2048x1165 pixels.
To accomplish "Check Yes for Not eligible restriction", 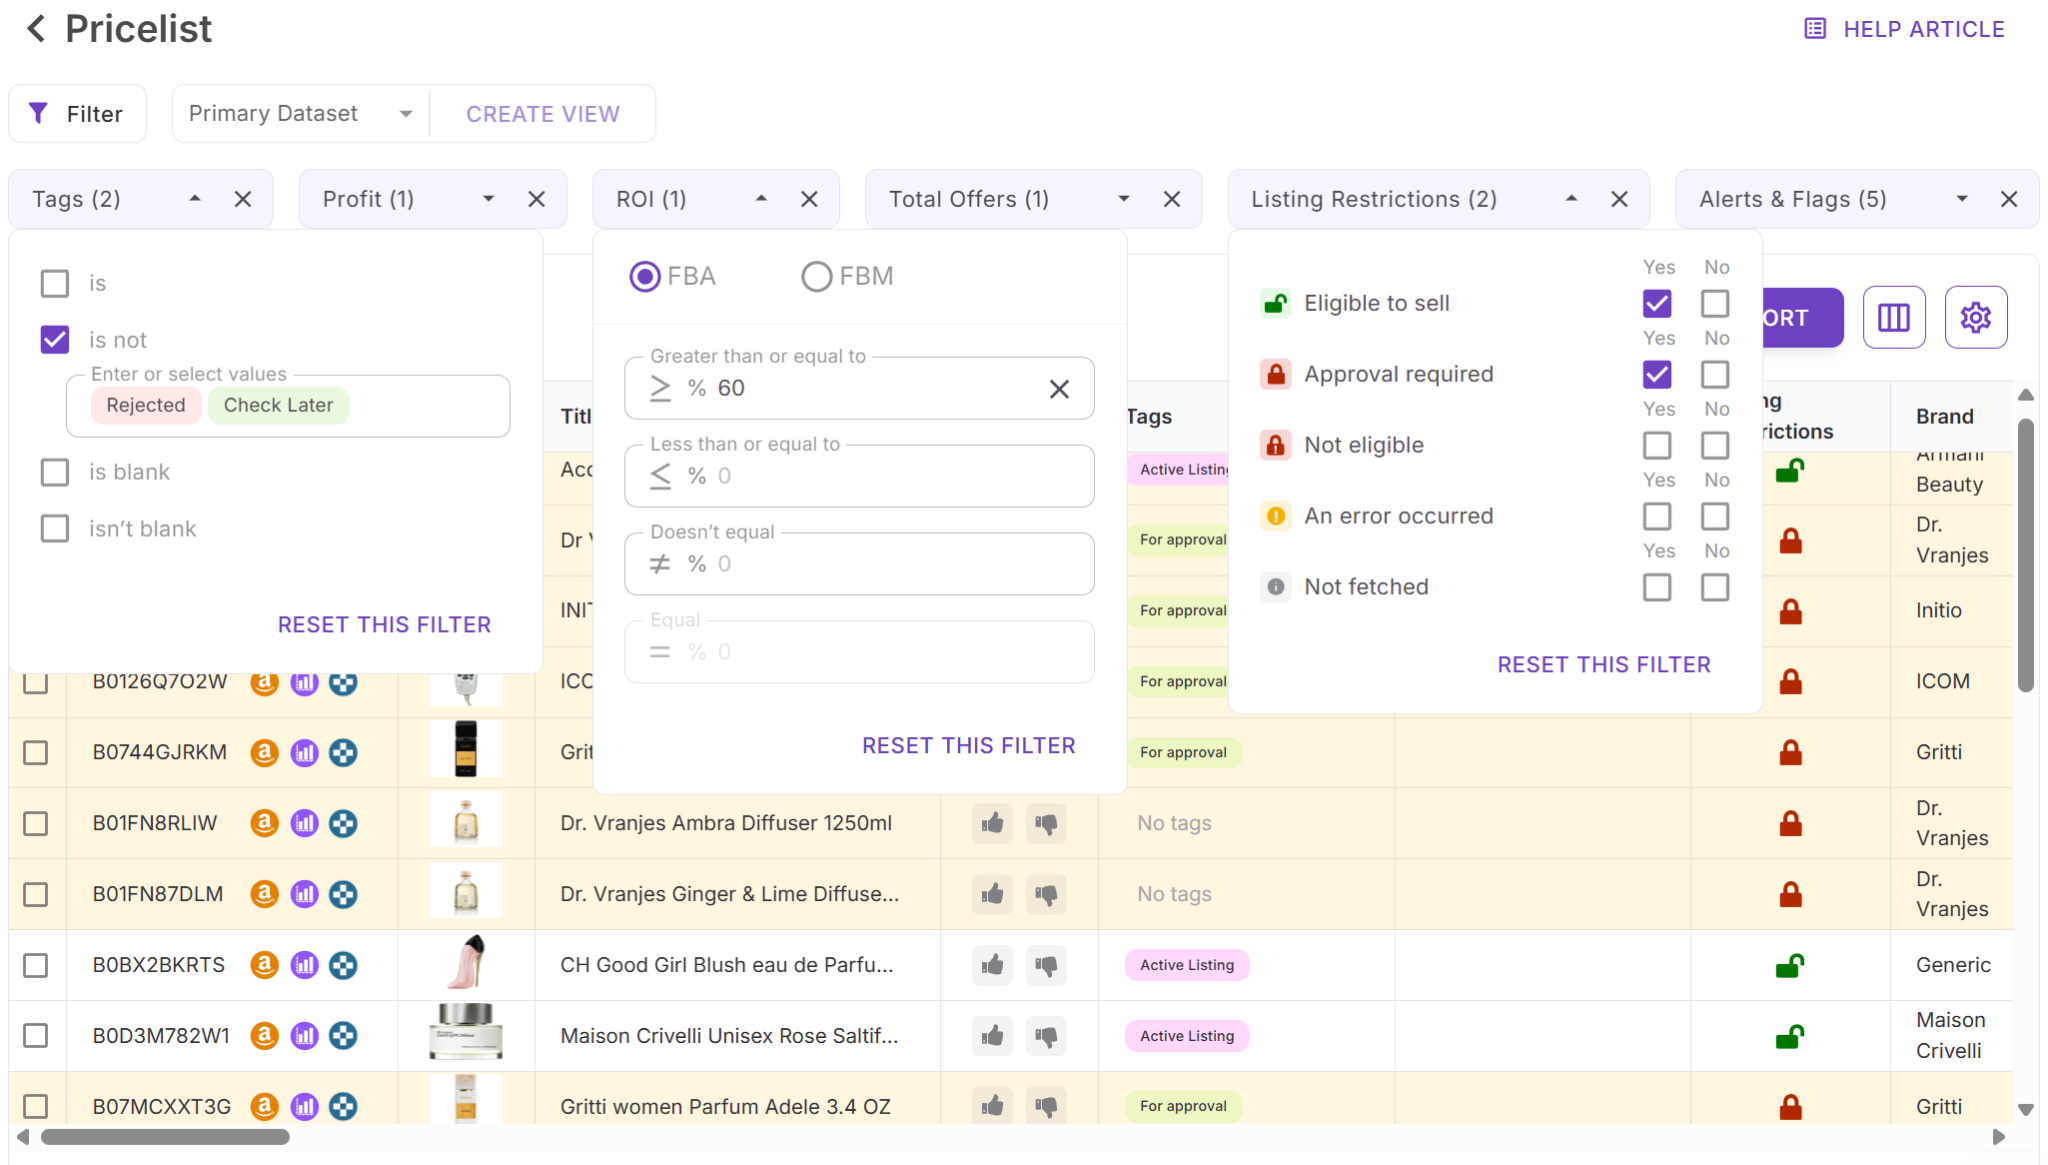I will [1657, 445].
